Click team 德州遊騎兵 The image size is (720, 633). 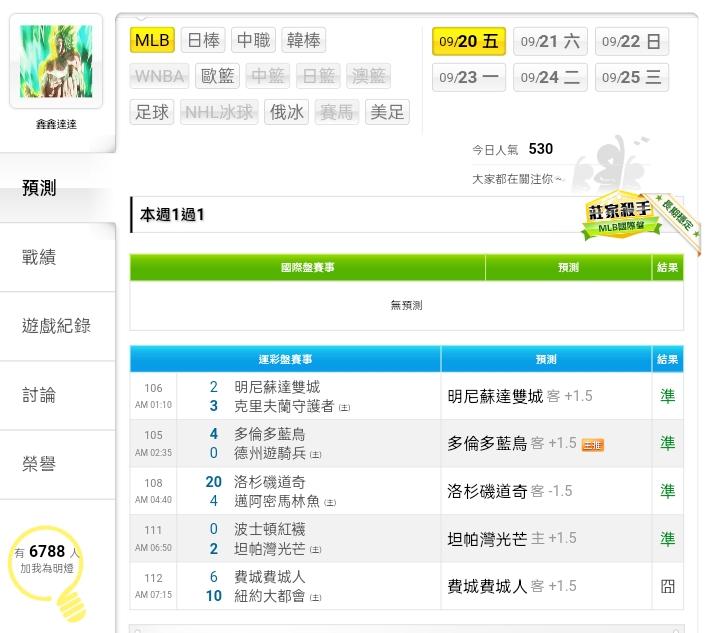coord(270,453)
